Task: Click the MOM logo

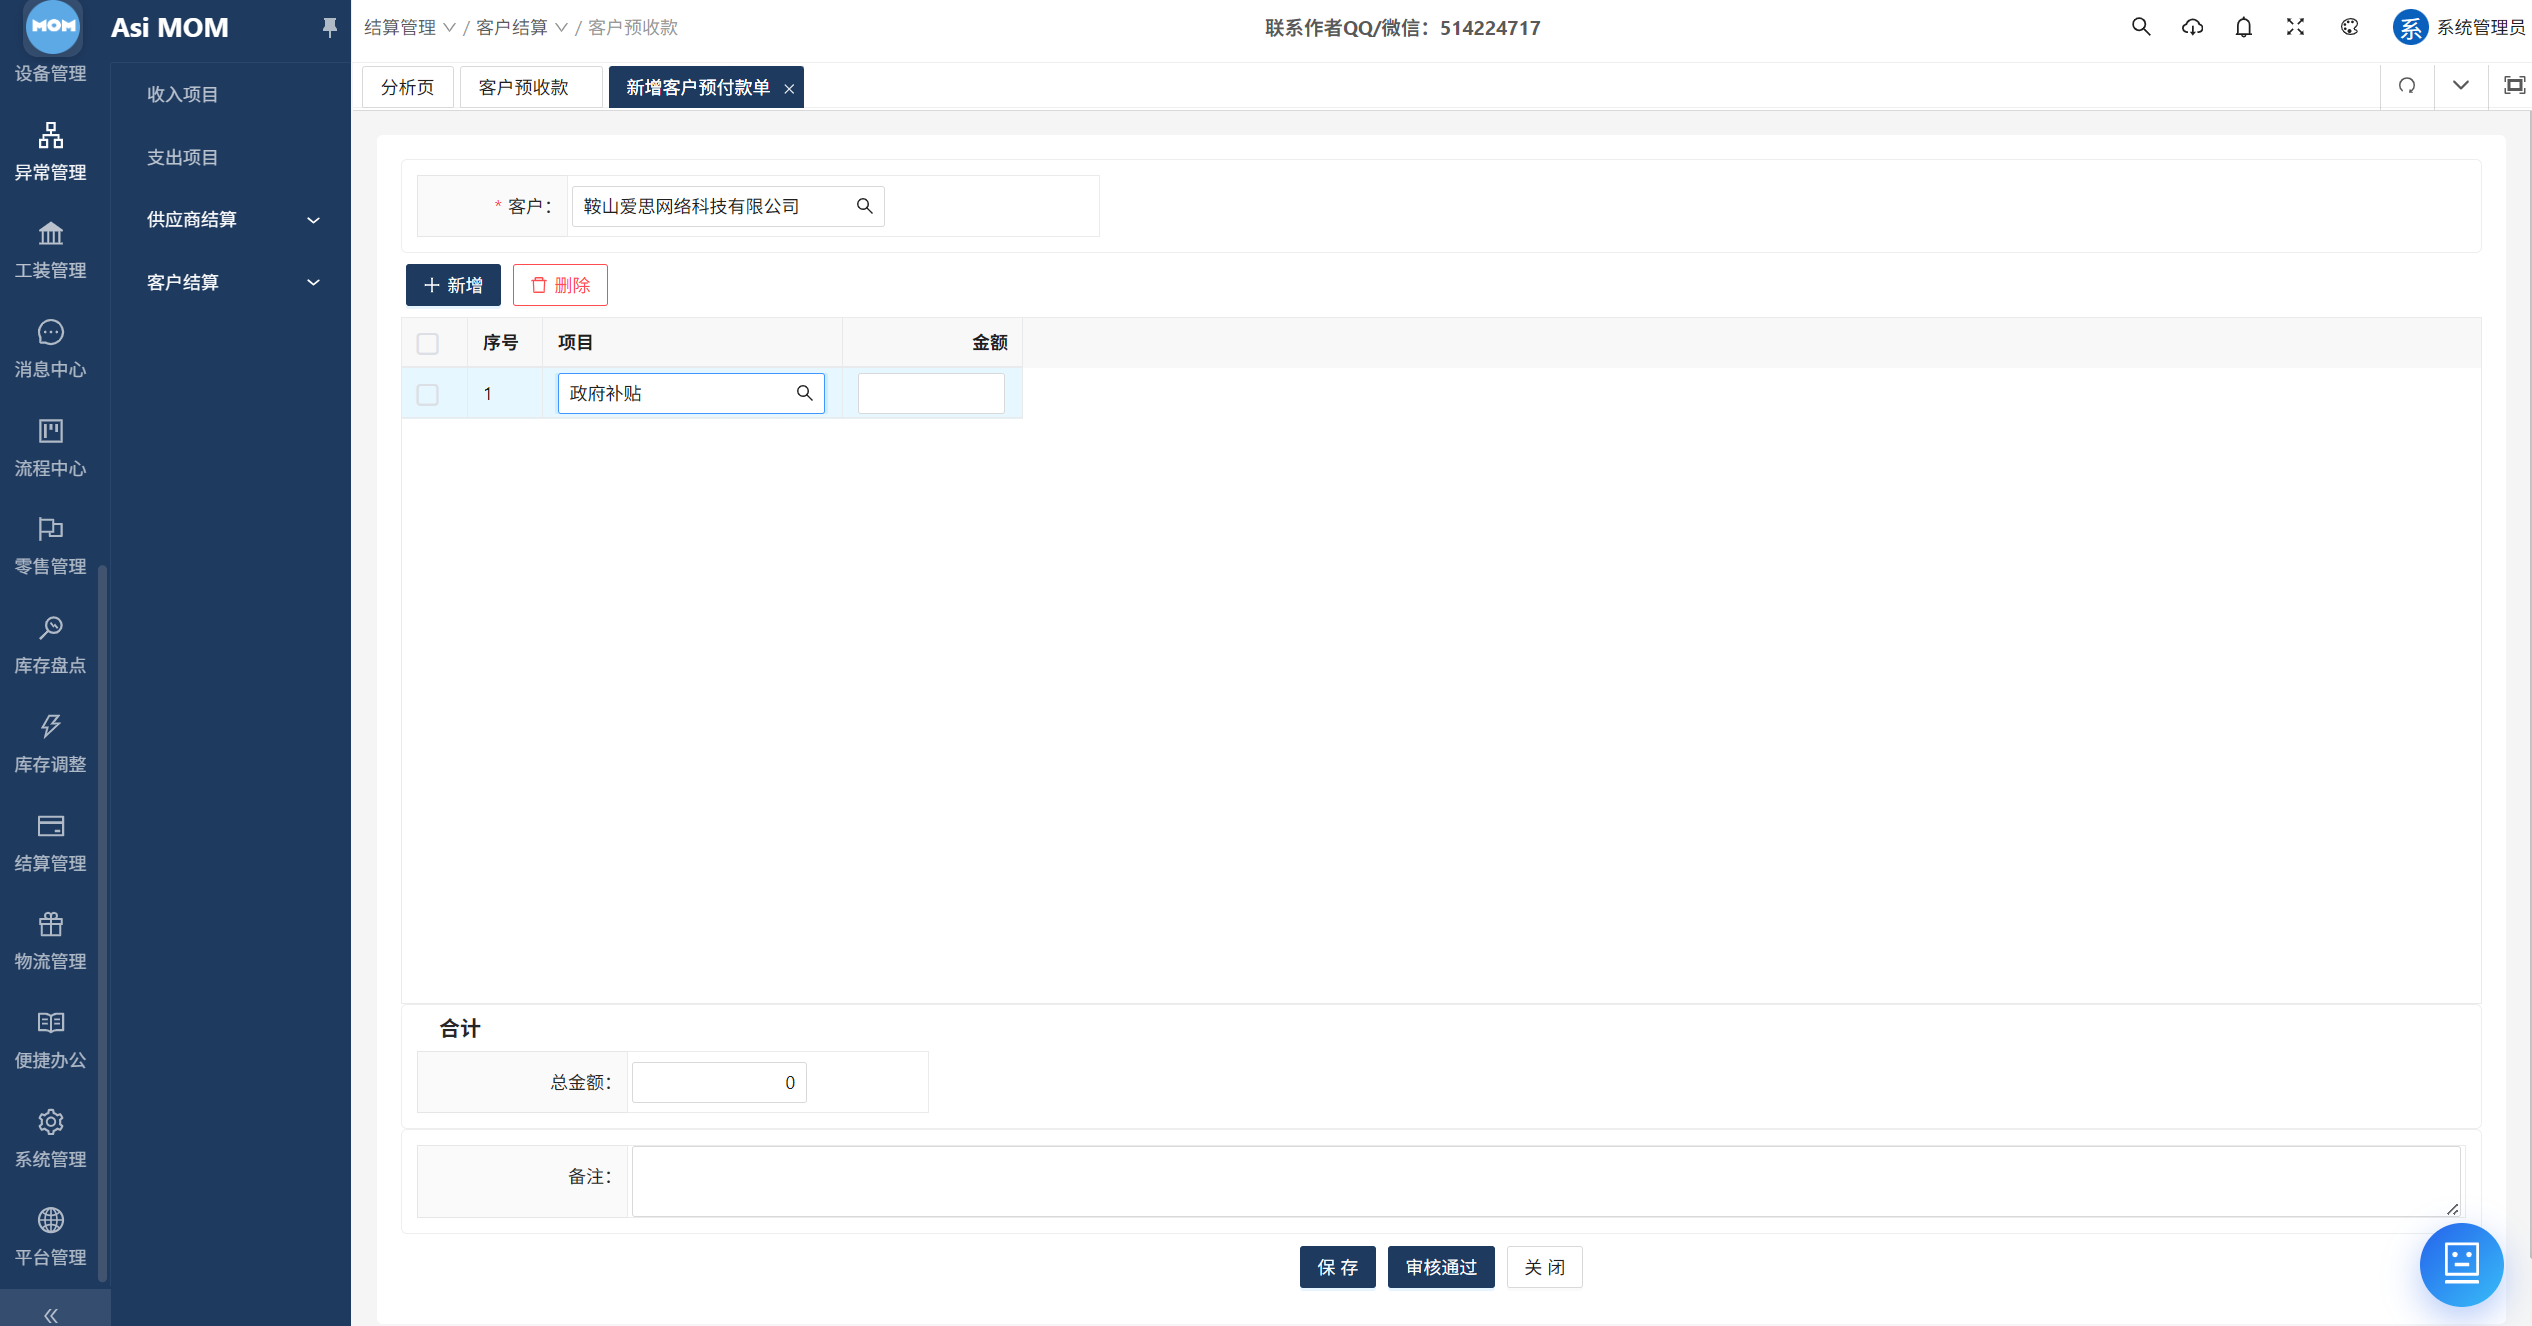Action: 52,26
